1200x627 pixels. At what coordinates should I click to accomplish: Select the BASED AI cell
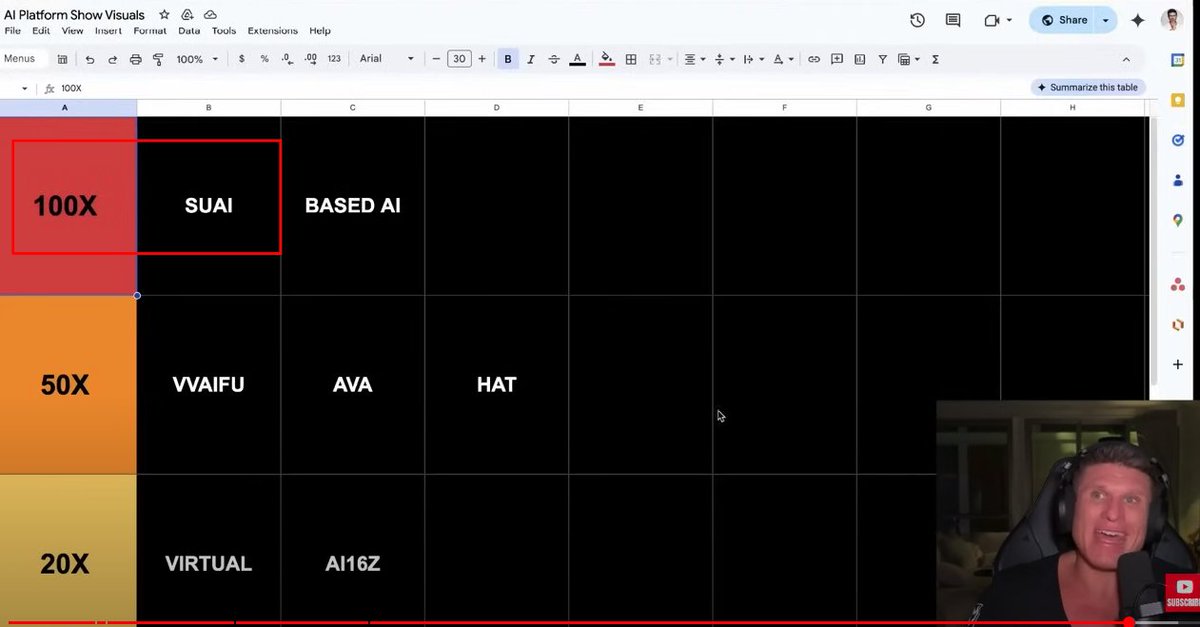click(x=353, y=206)
